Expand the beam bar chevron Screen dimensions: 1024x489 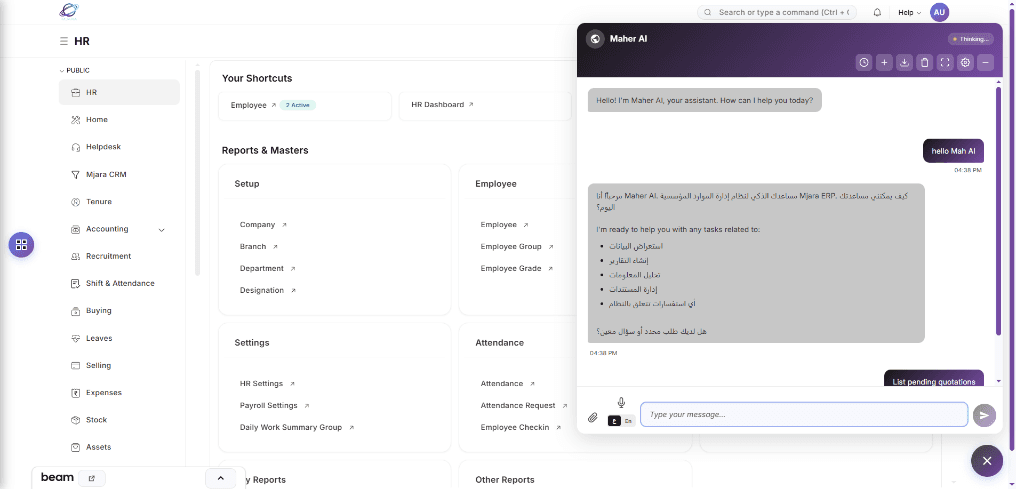[x=221, y=478]
